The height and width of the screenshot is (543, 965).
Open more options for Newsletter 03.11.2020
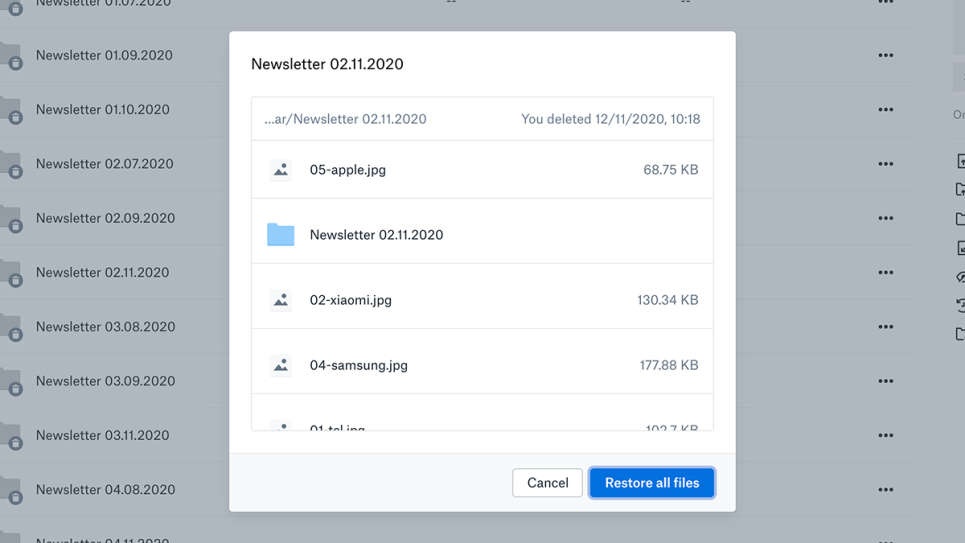[885, 436]
